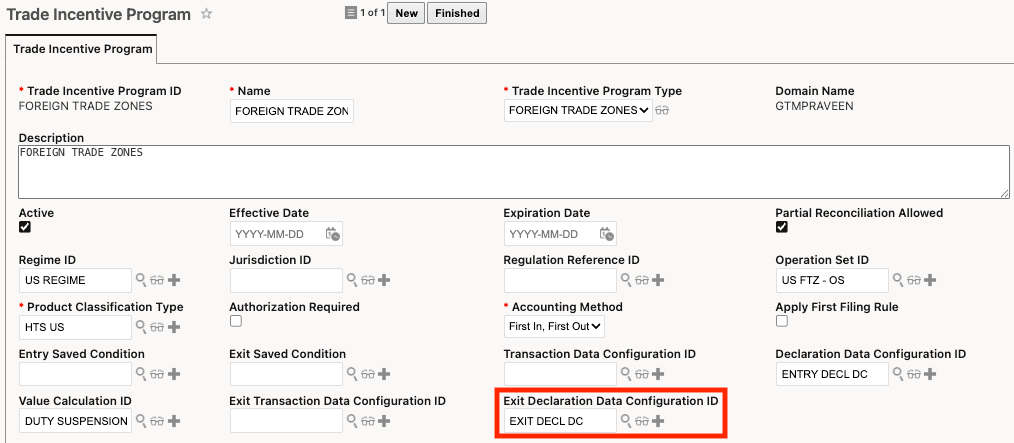Search for Jurisdiction ID magnifier
Image resolution: width=1014 pixels, height=443 pixels.
[x=352, y=281]
